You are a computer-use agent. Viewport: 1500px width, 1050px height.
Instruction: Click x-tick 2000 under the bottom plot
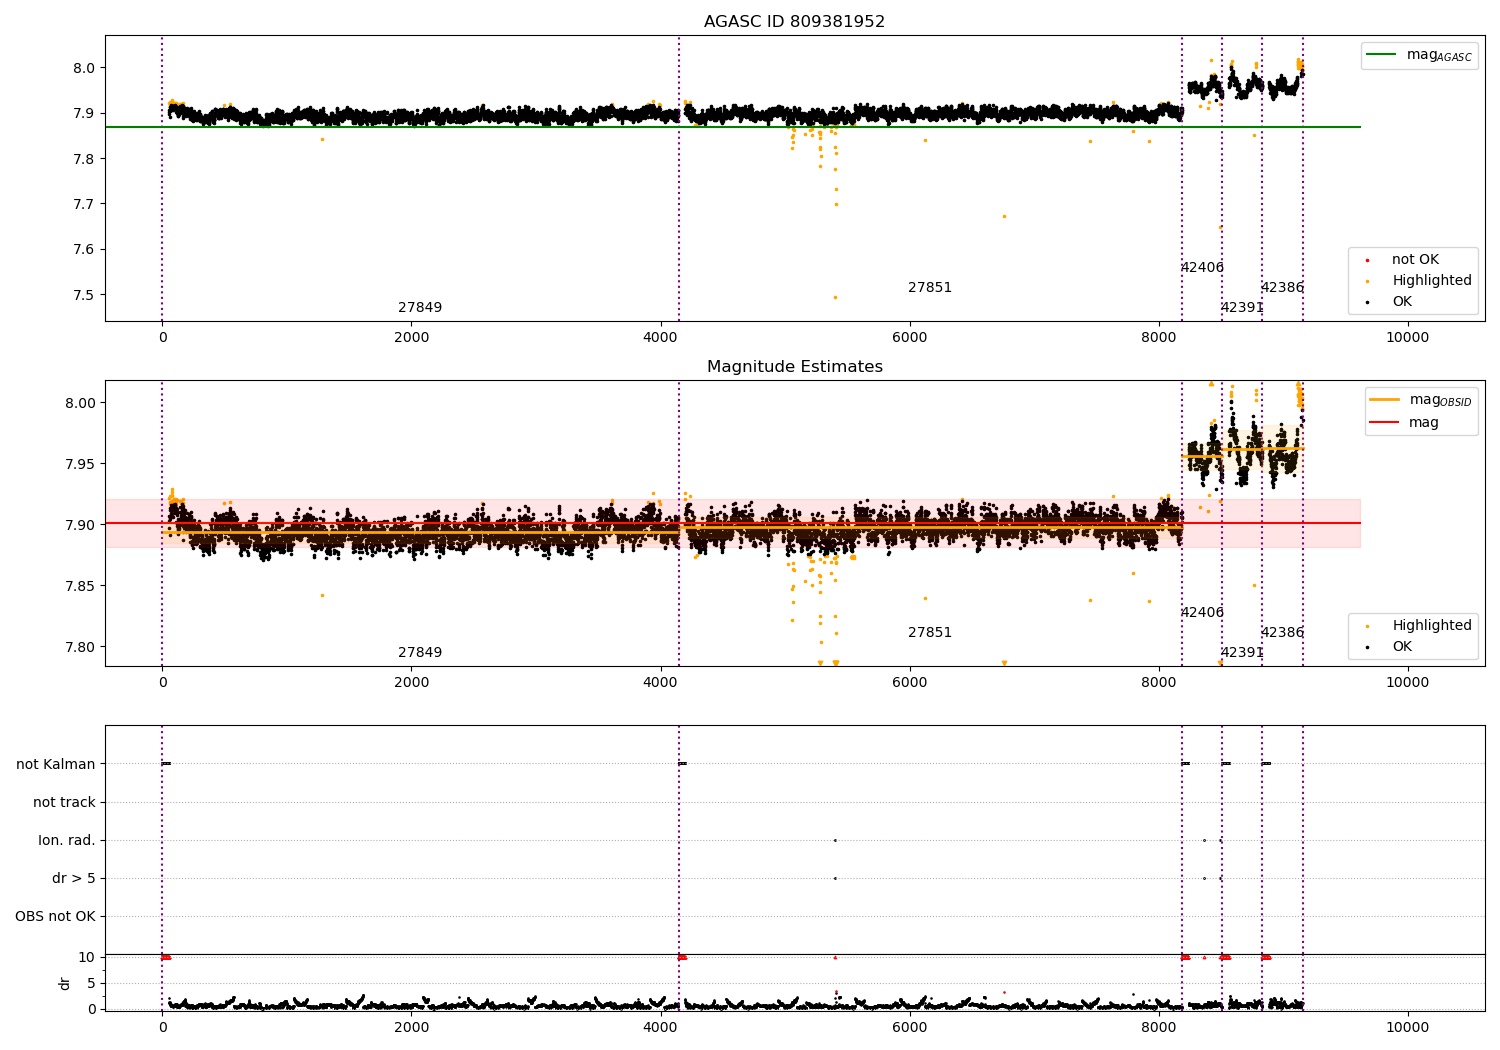click(411, 1027)
